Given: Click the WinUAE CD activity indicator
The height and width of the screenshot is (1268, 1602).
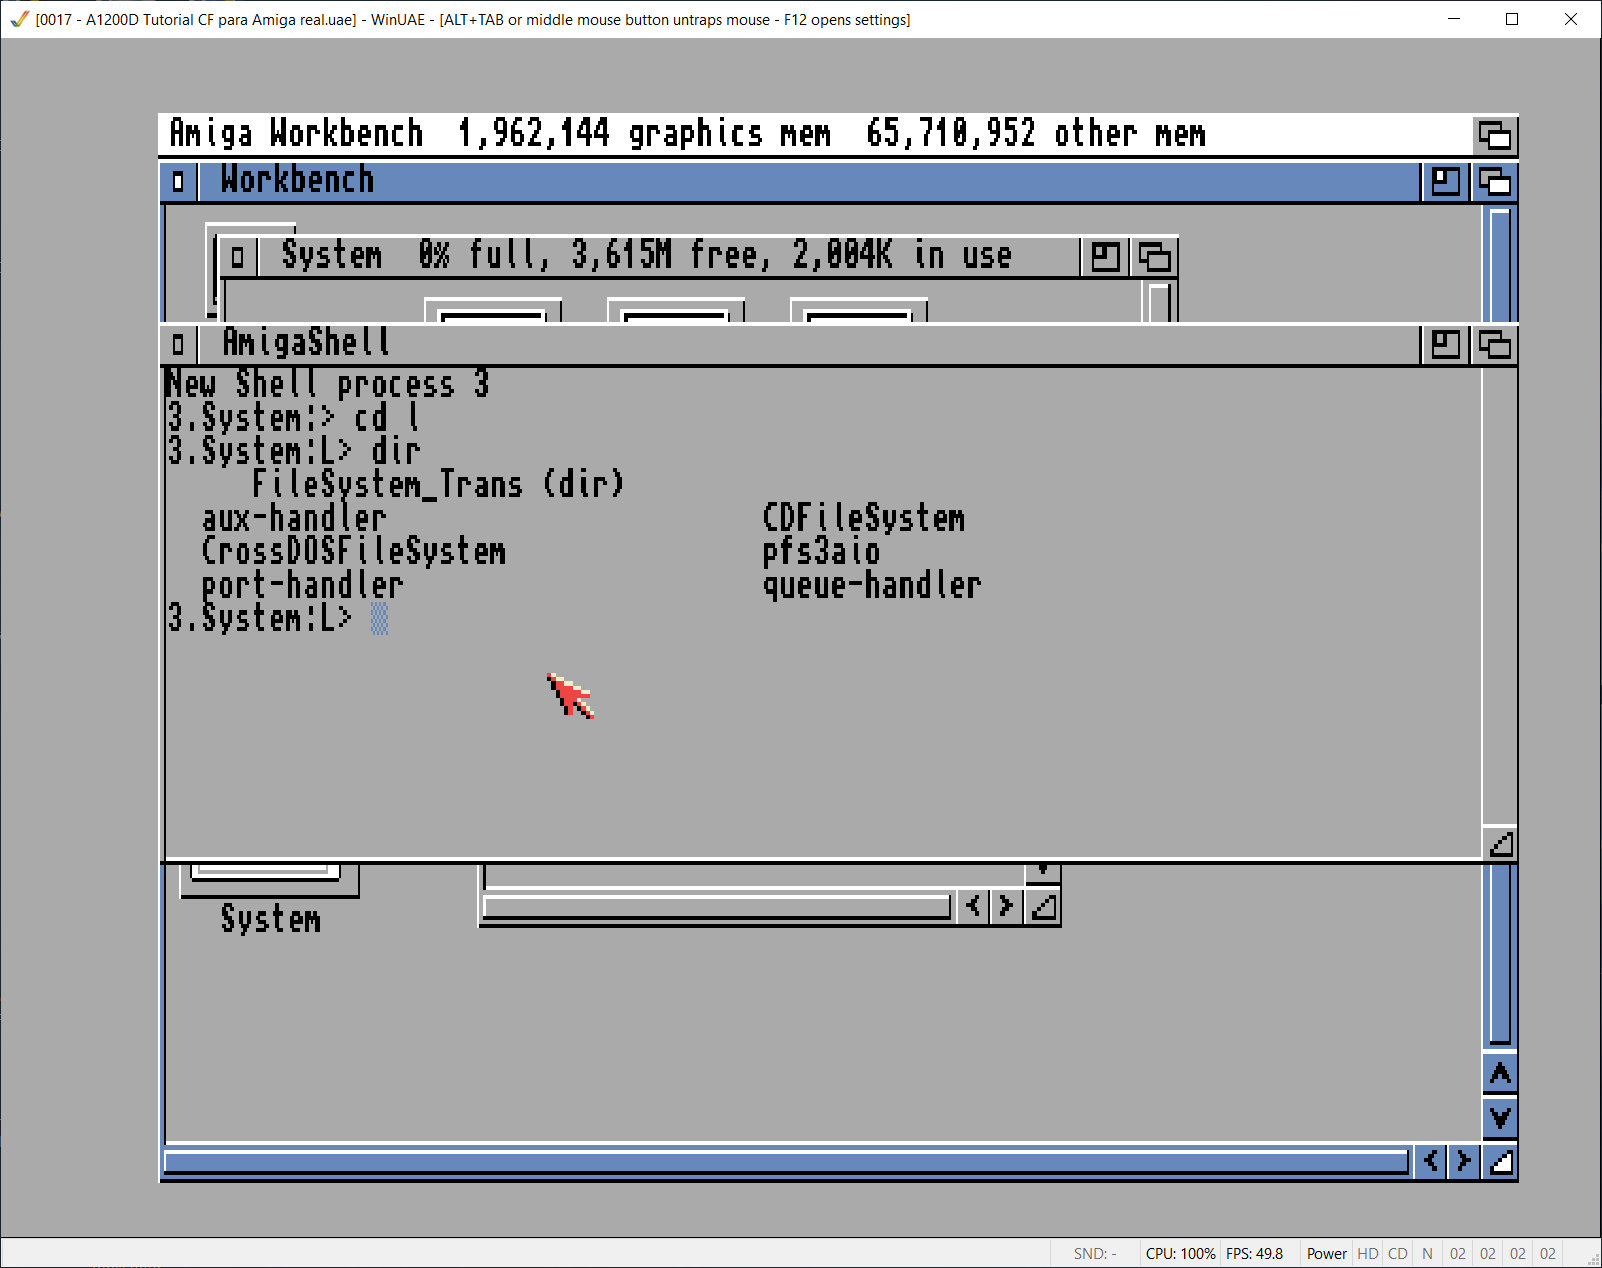Looking at the screenshot, I should 1398,1254.
